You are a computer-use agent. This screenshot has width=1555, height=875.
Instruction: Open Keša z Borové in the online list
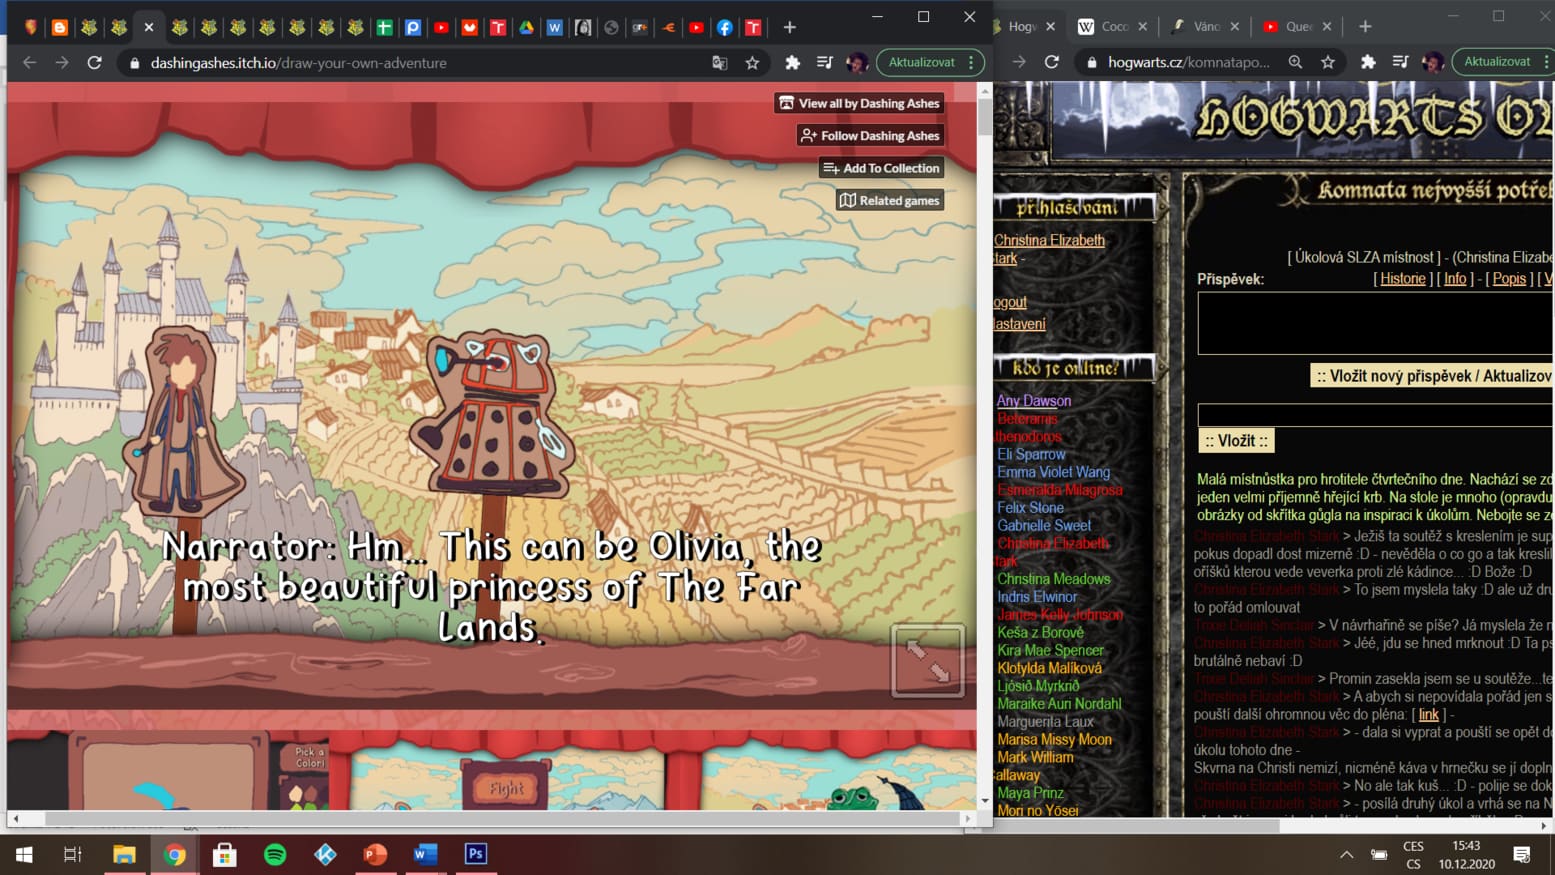tap(1040, 632)
